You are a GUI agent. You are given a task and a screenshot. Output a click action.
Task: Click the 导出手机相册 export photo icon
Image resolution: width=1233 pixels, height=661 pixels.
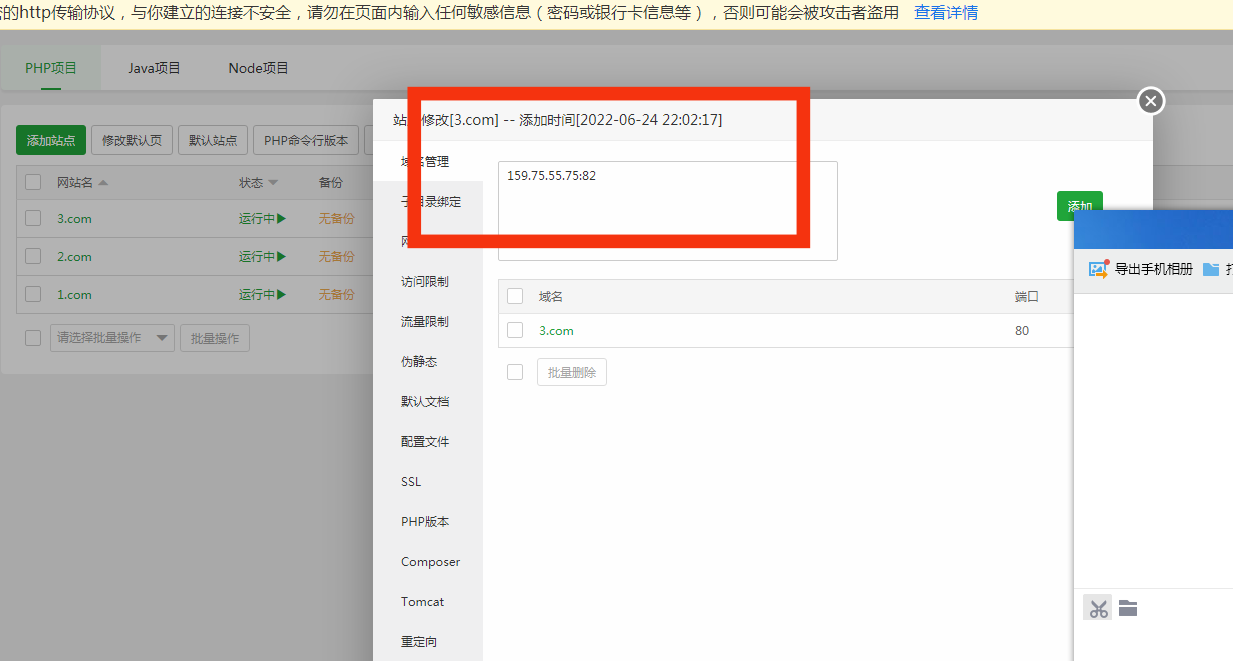pos(1098,269)
